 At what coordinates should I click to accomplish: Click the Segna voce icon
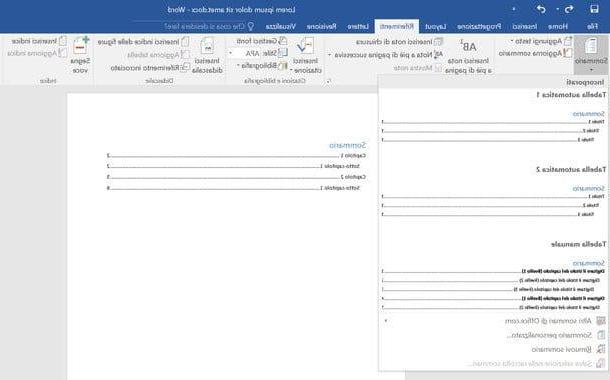tap(81, 45)
